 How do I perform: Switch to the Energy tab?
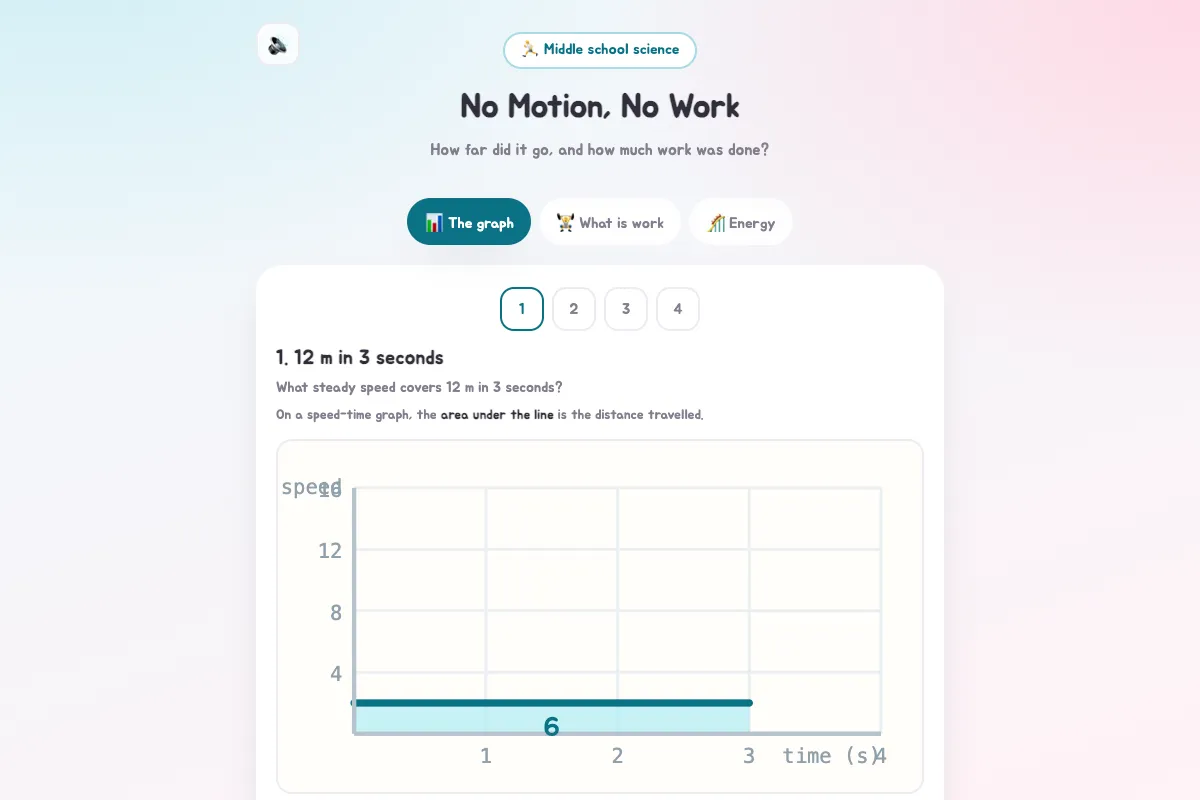[x=741, y=222]
